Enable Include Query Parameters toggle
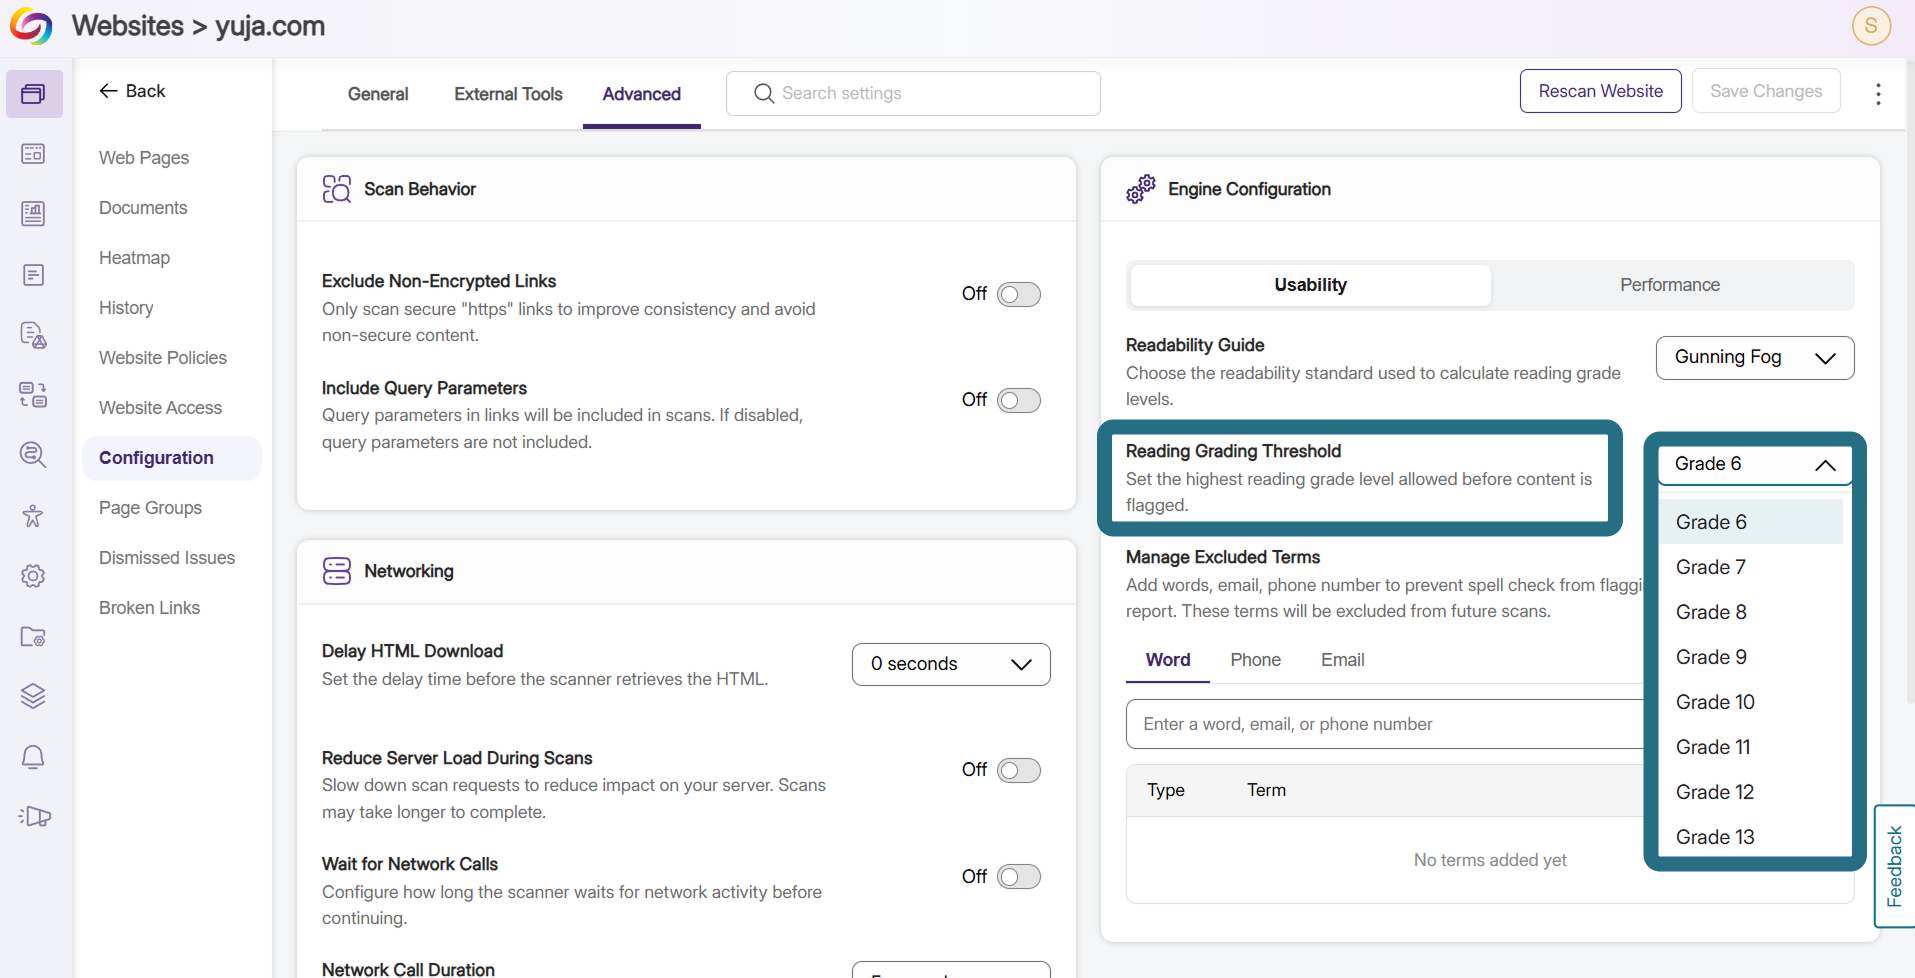The image size is (1915, 978). point(1019,400)
